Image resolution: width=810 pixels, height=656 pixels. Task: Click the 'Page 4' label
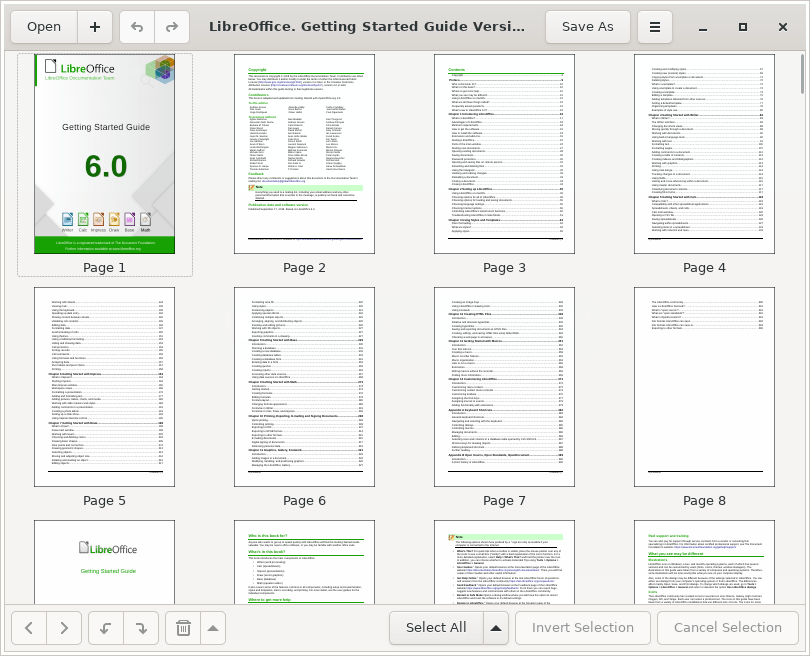click(704, 268)
